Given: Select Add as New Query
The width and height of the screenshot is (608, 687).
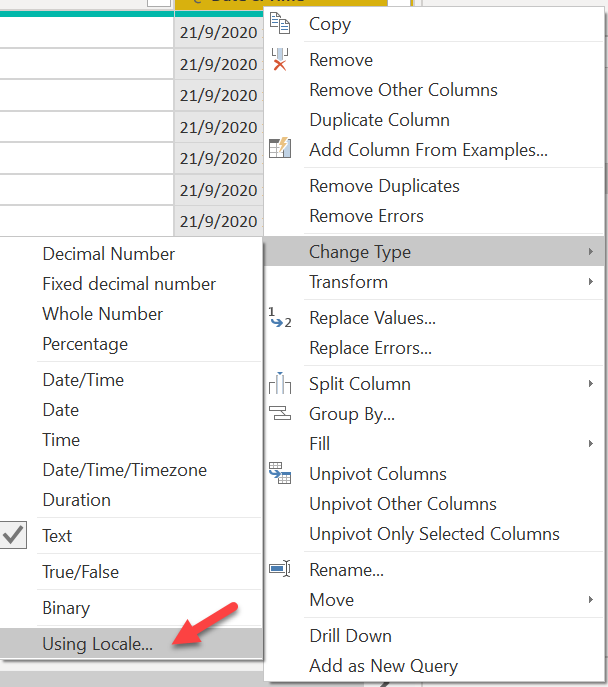Looking at the screenshot, I should click(x=383, y=666).
